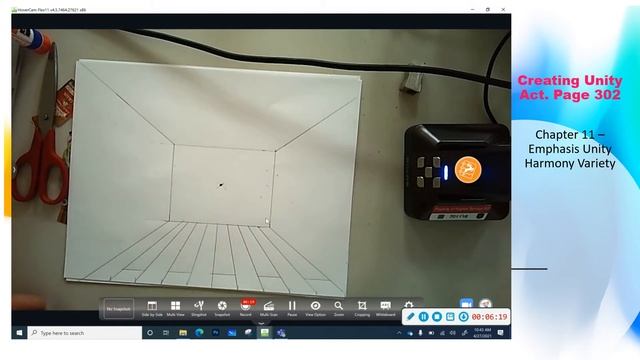
Task: Open Task View on the taskbar
Action: 166,333
